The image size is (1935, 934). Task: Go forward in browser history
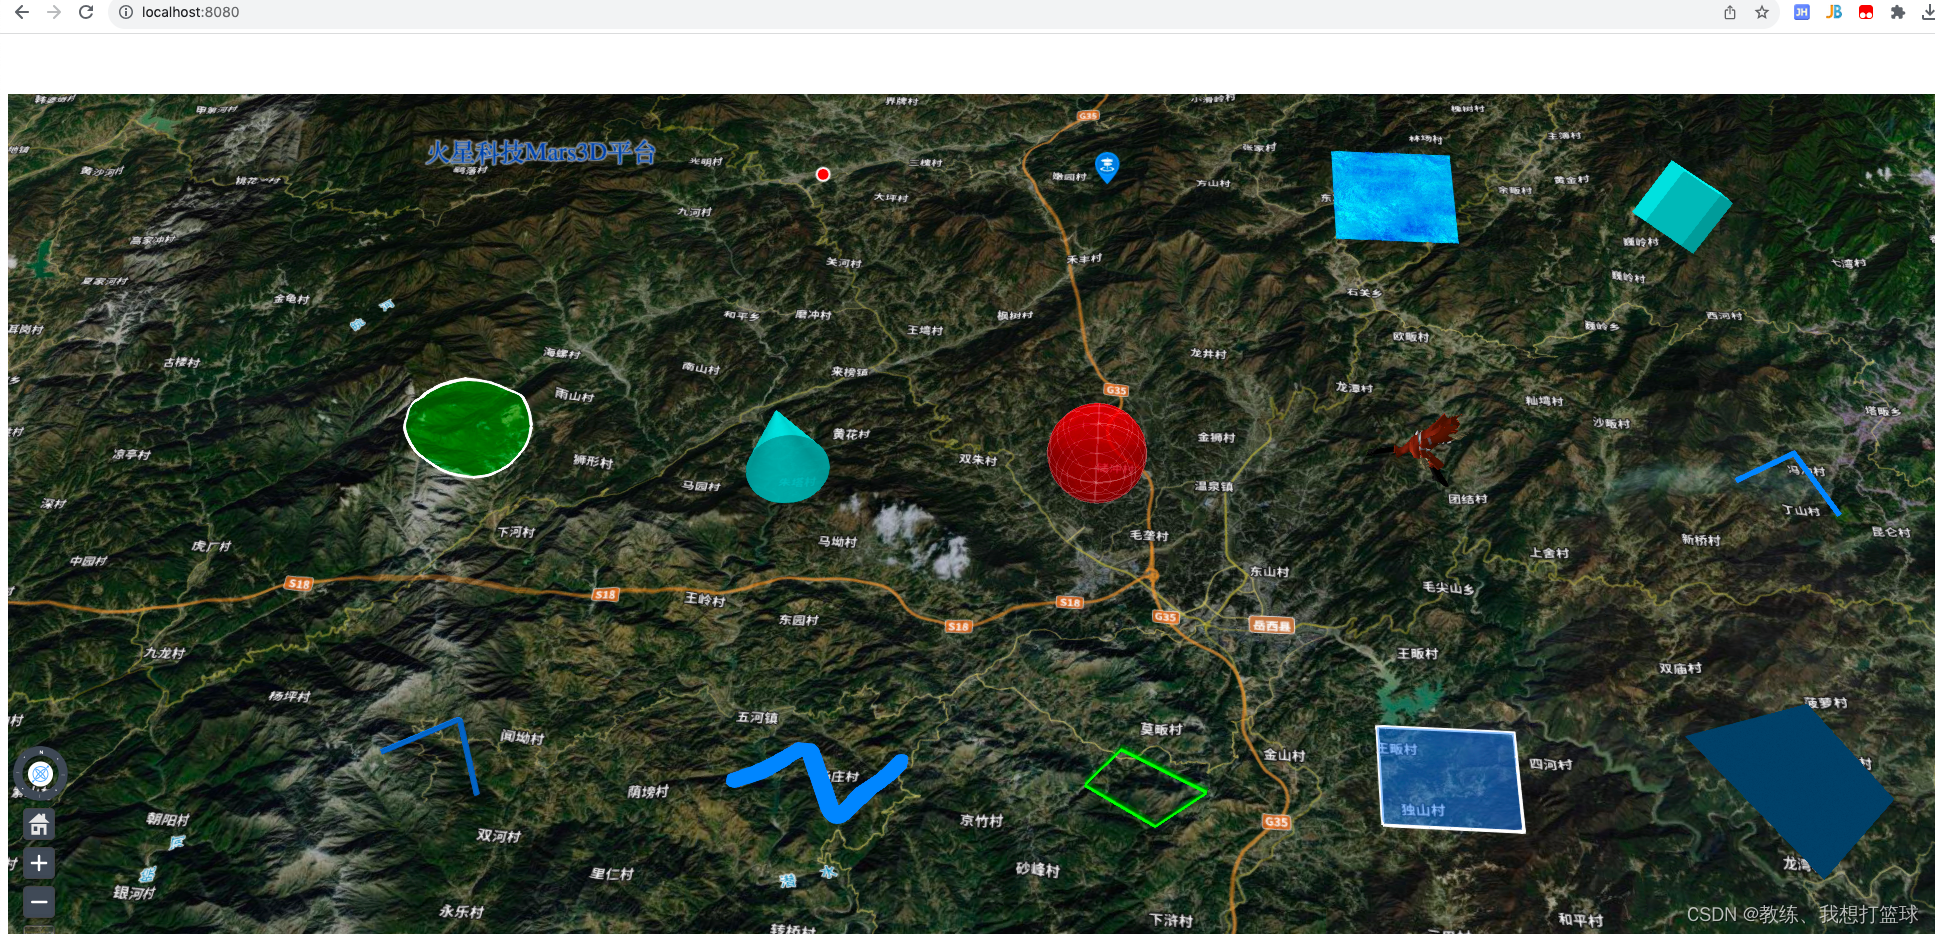[x=54, y=12]
